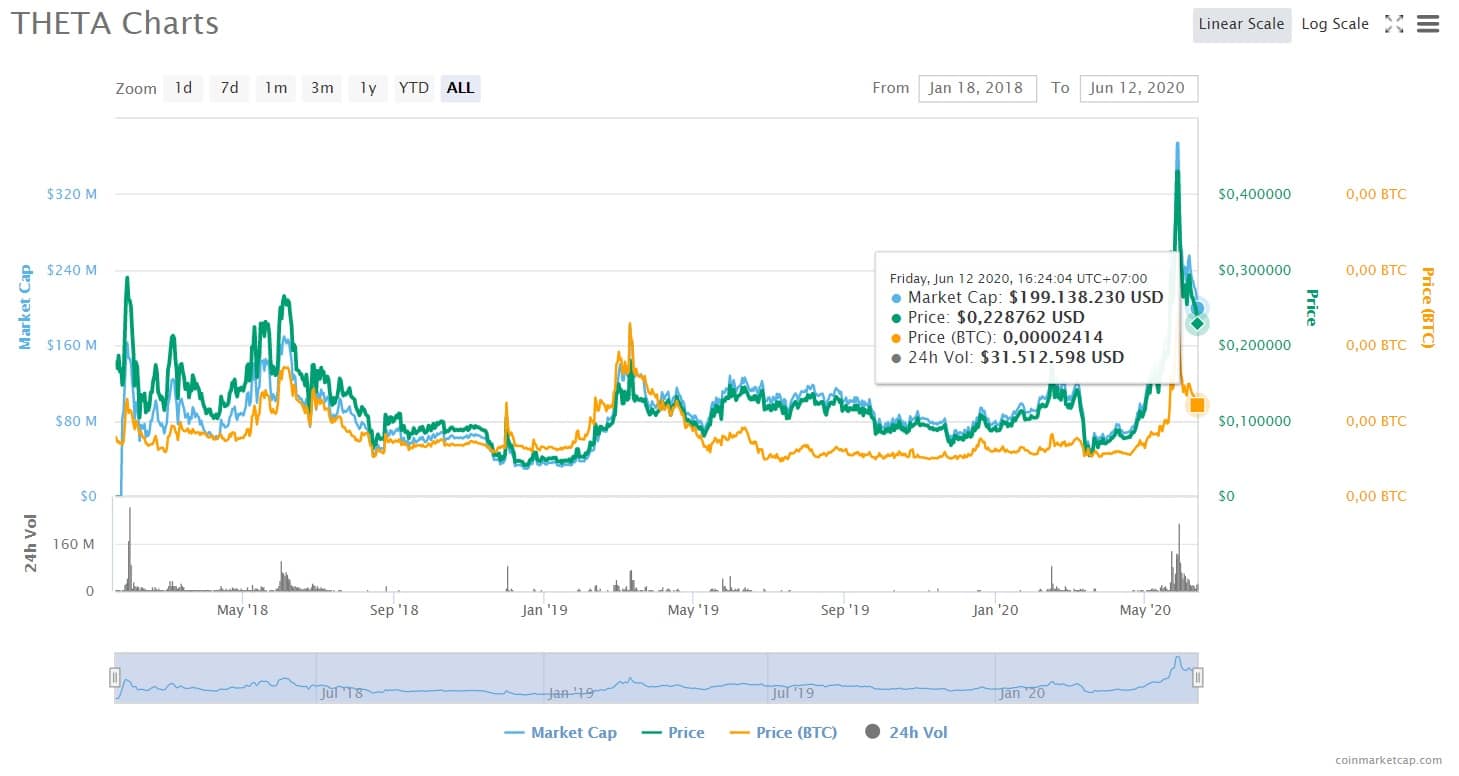This screenshot has height=776, width=1459.
Task: Select the YTD zoom range
Action: click(x=414, y=88)
